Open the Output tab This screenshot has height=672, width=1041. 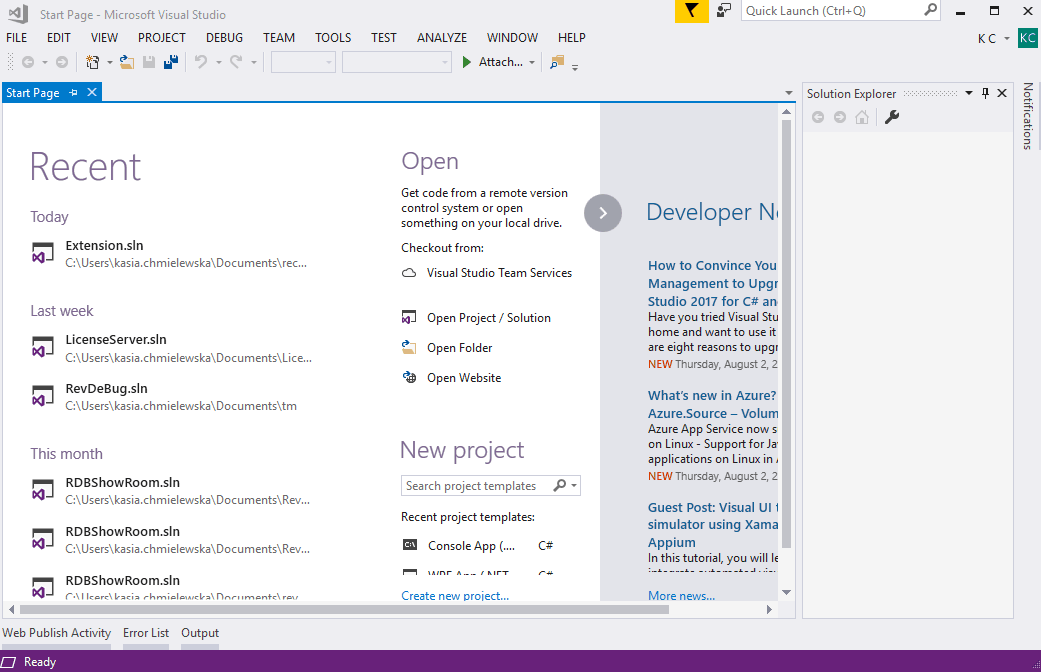click(x=200, y=633)
